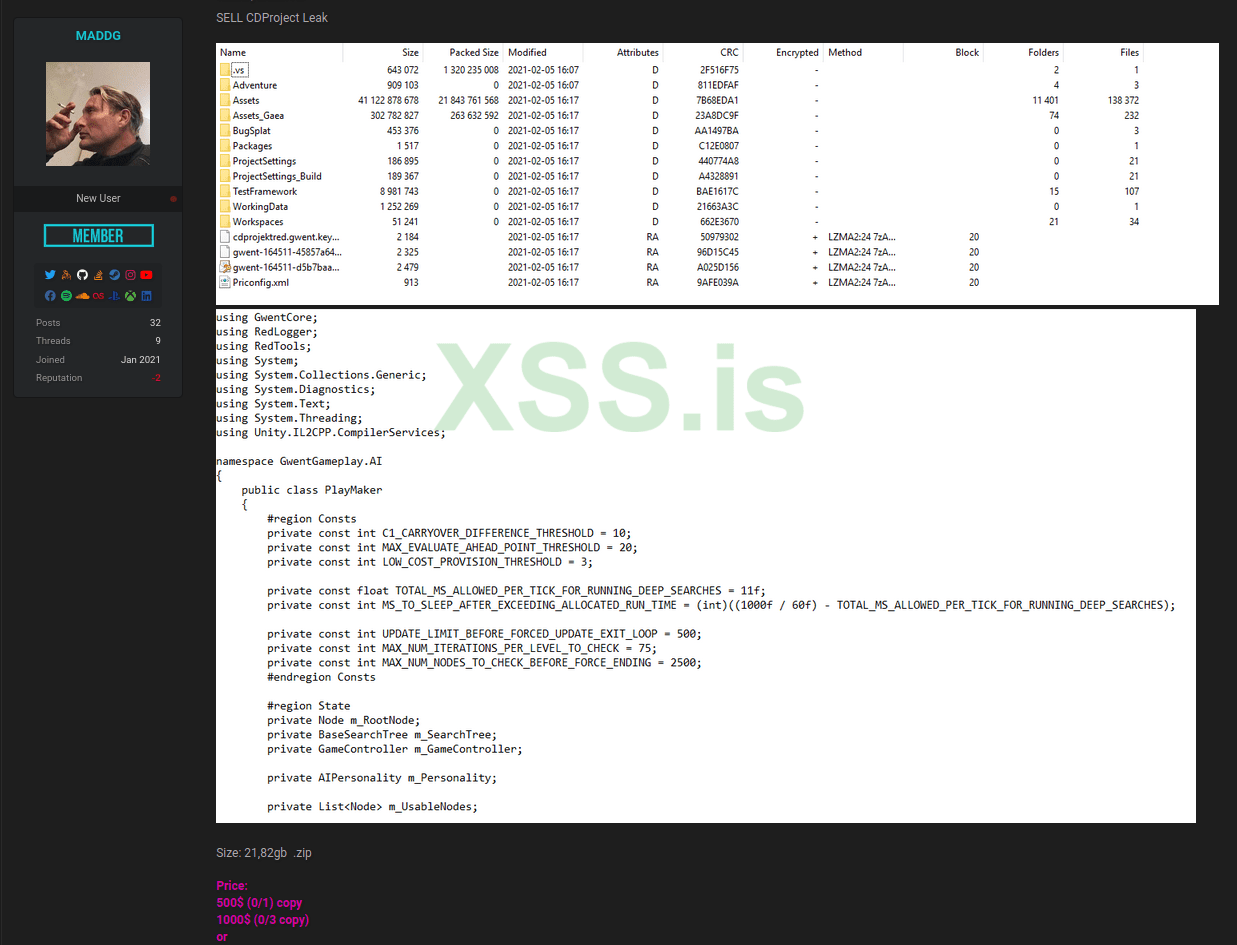Select the Instagram icon under MEMBER badge

pyautogui.click(x=130, y=274)
